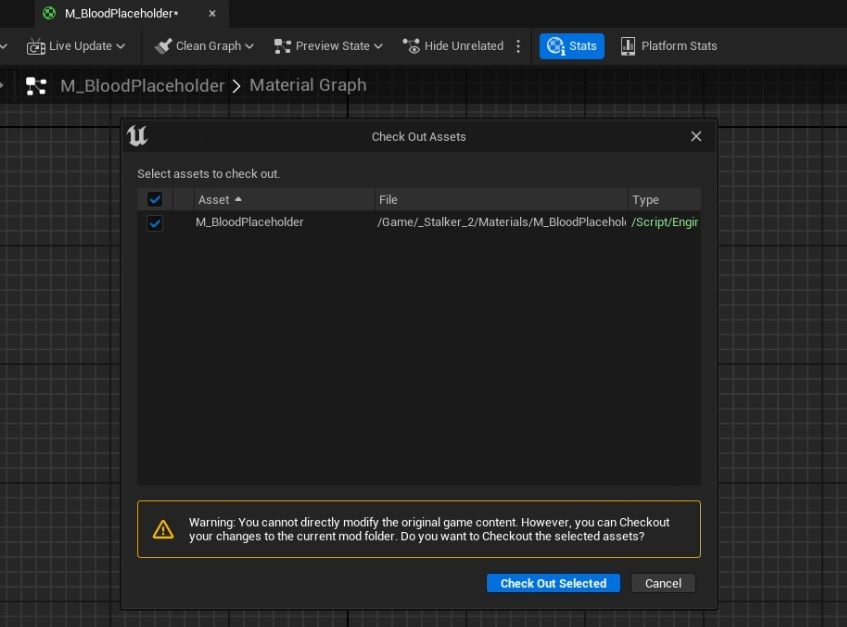Toggle the select-all assets checkbox
The image size is (847, 627).
155,199
